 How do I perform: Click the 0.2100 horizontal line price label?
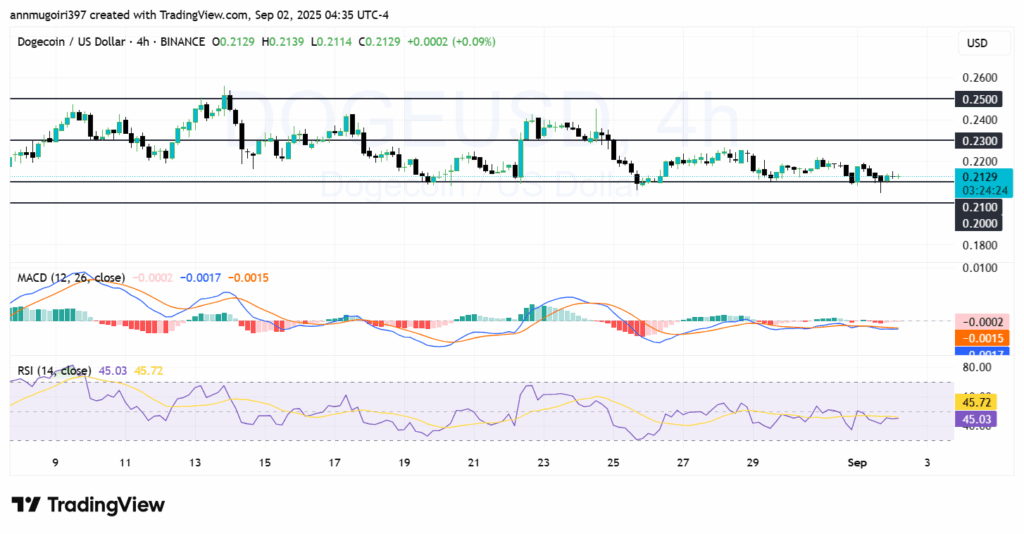[x=980, y=207]
